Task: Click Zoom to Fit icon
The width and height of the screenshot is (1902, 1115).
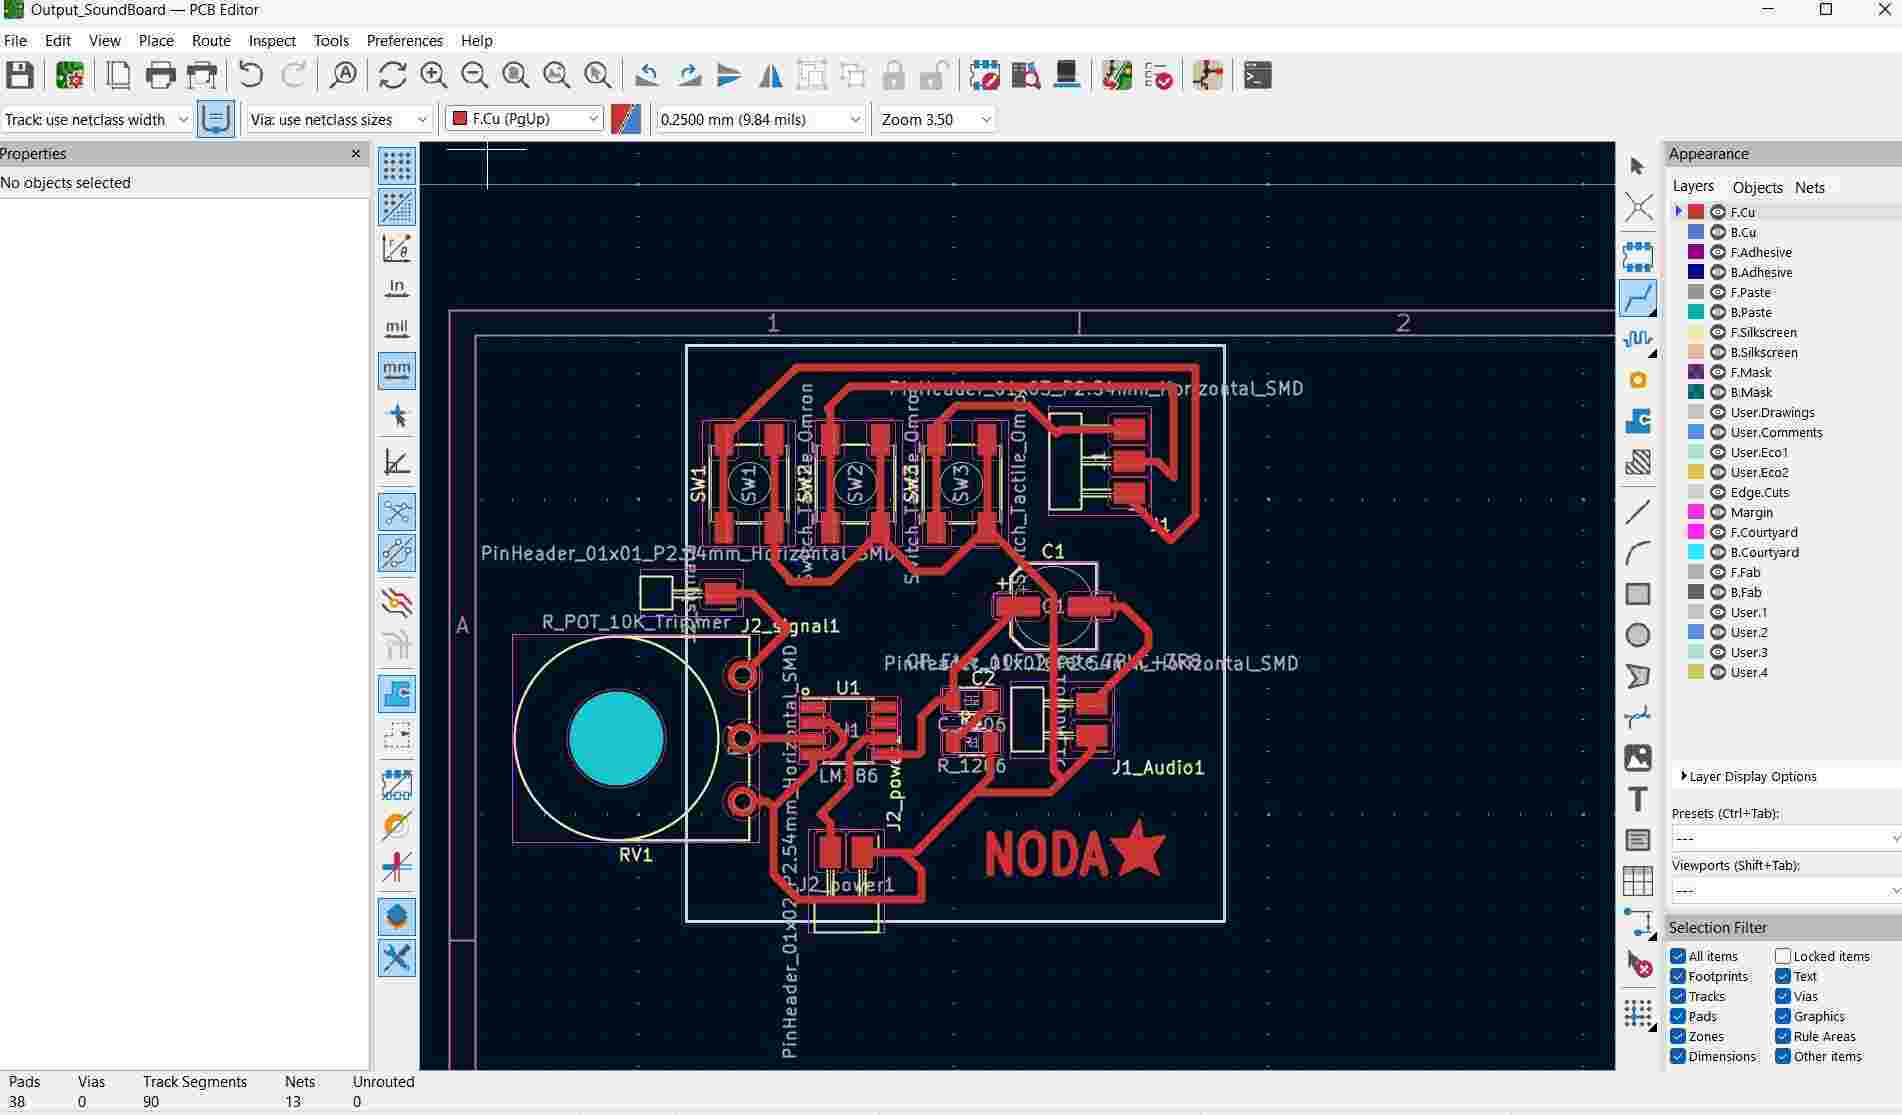Action: click(515, 76)
